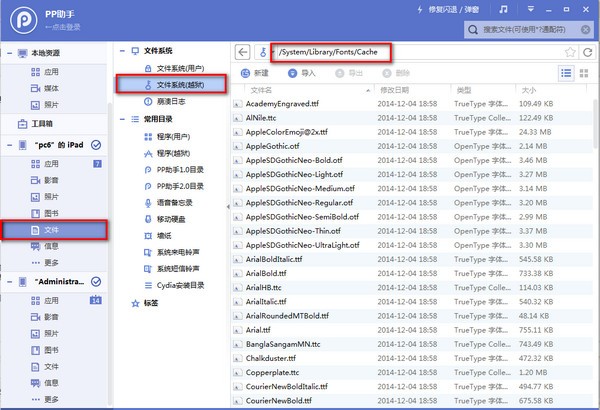Toggle checkmark next to "pc6" 的 iPad
The image size is (600, 410).
click(96, 145)
